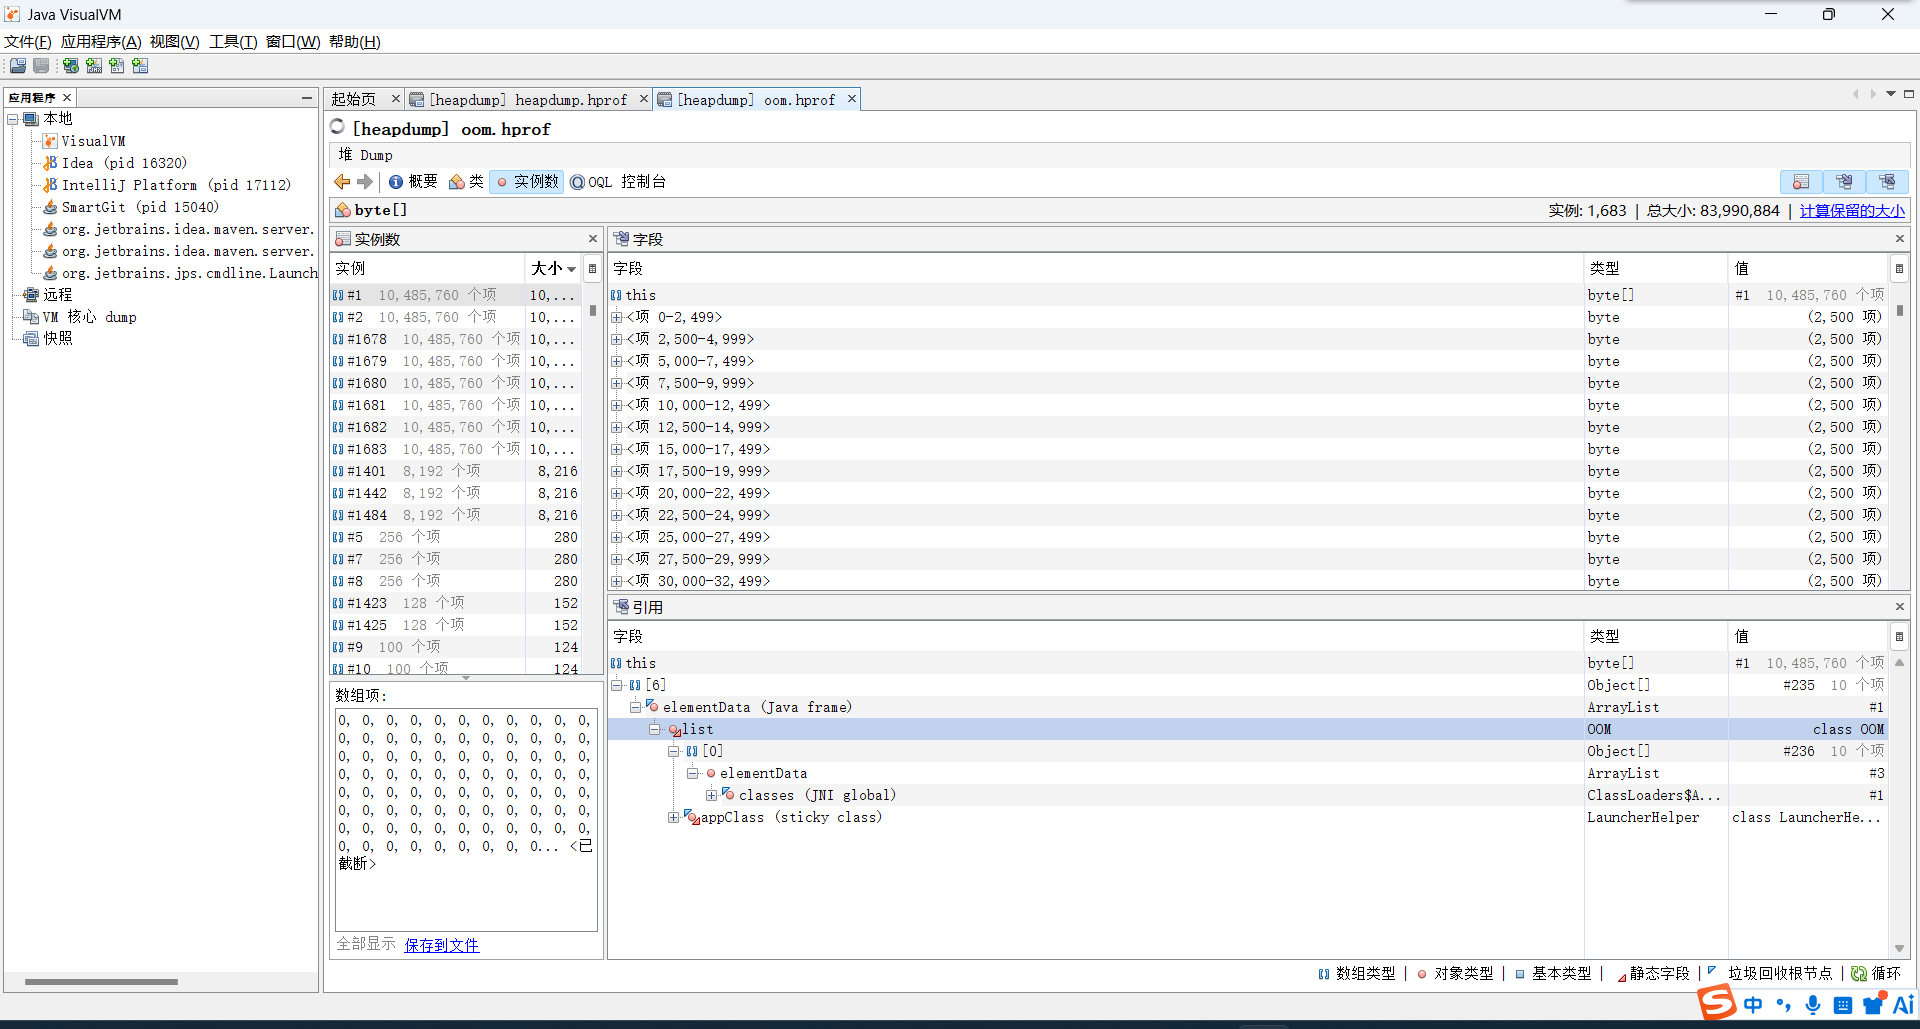Open the 应用程序 menu
The image size is (1920, 1029).
101,42
